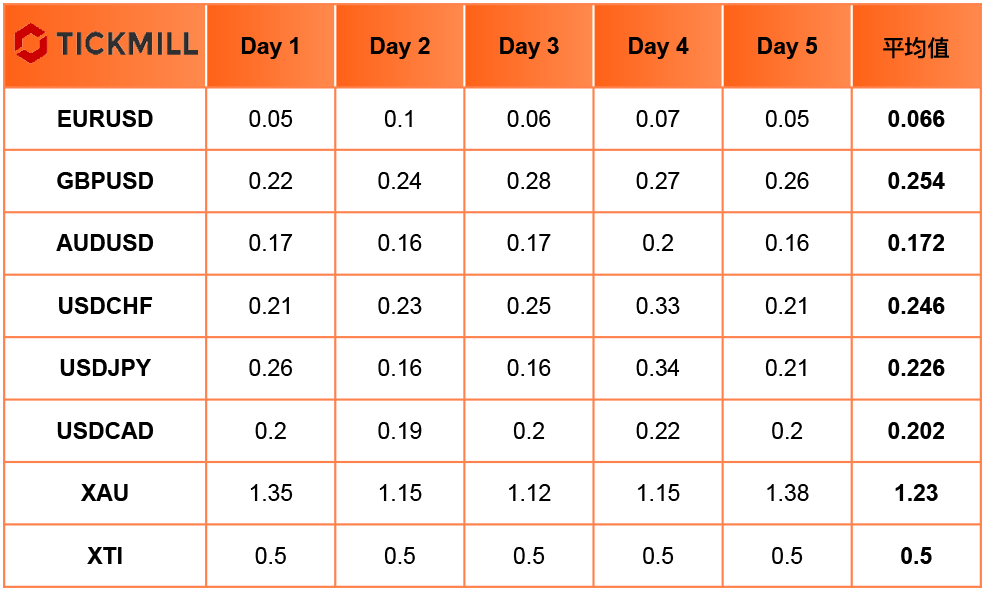Viewport: 985px width, 592px height.
Task: Select XAU average value 1.23
Action: coord(916,493)
